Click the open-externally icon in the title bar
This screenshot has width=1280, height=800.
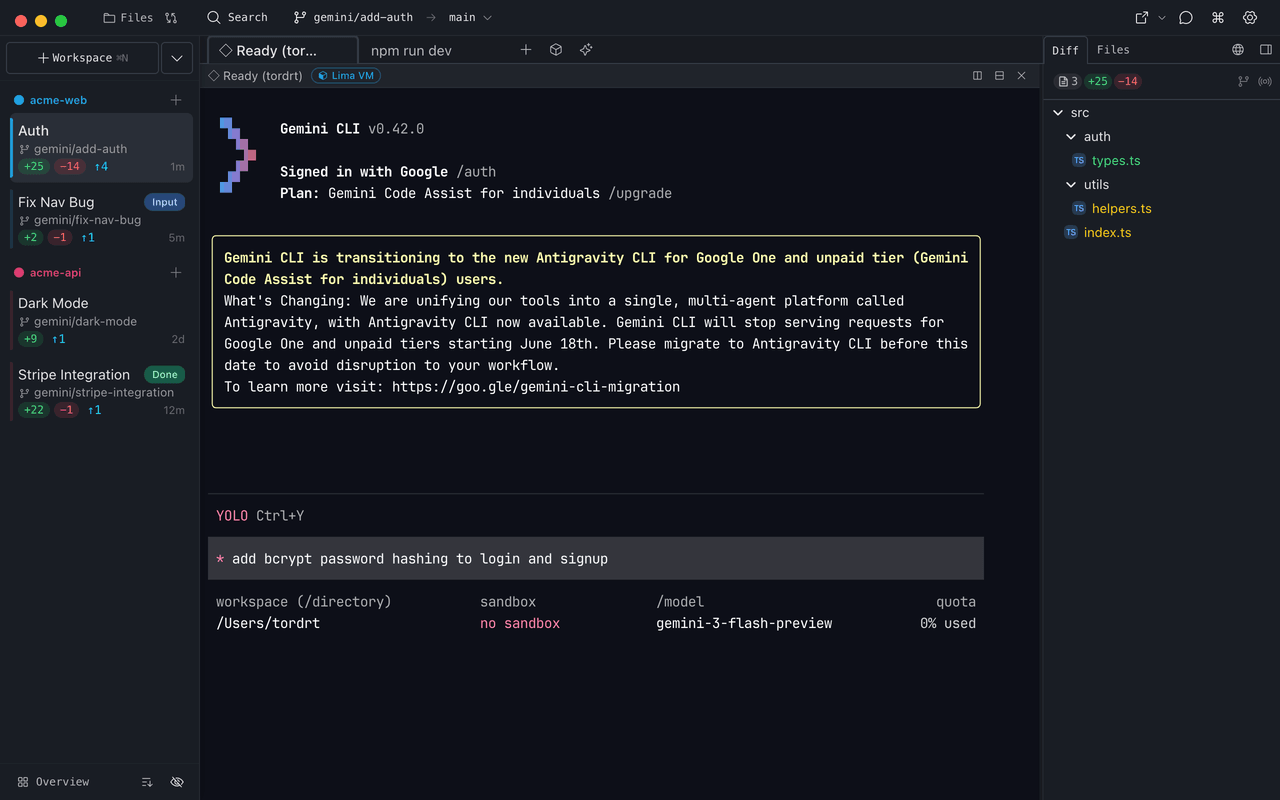tap(1142, 18)
